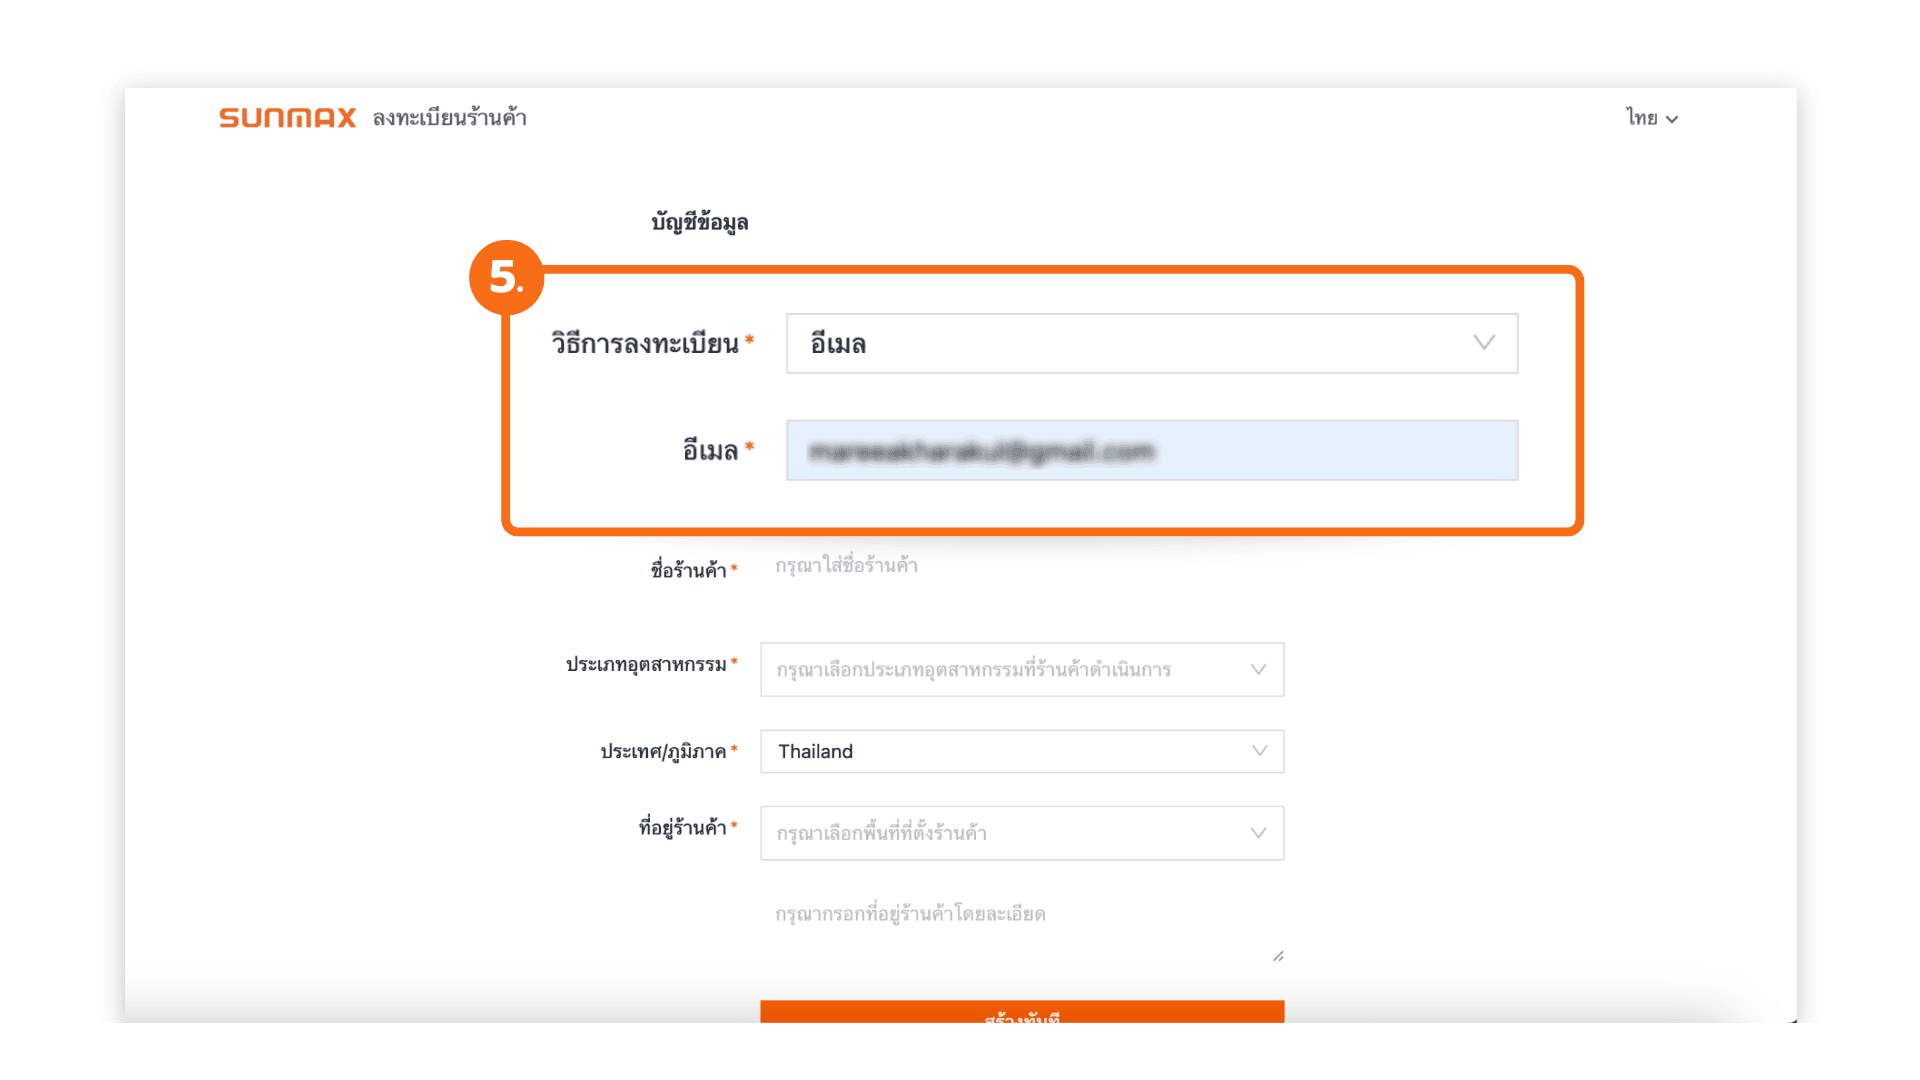1920x1080 pixels.
Task: Click the arrow icon beside Thailand
Action: [x=1259, y=751]
